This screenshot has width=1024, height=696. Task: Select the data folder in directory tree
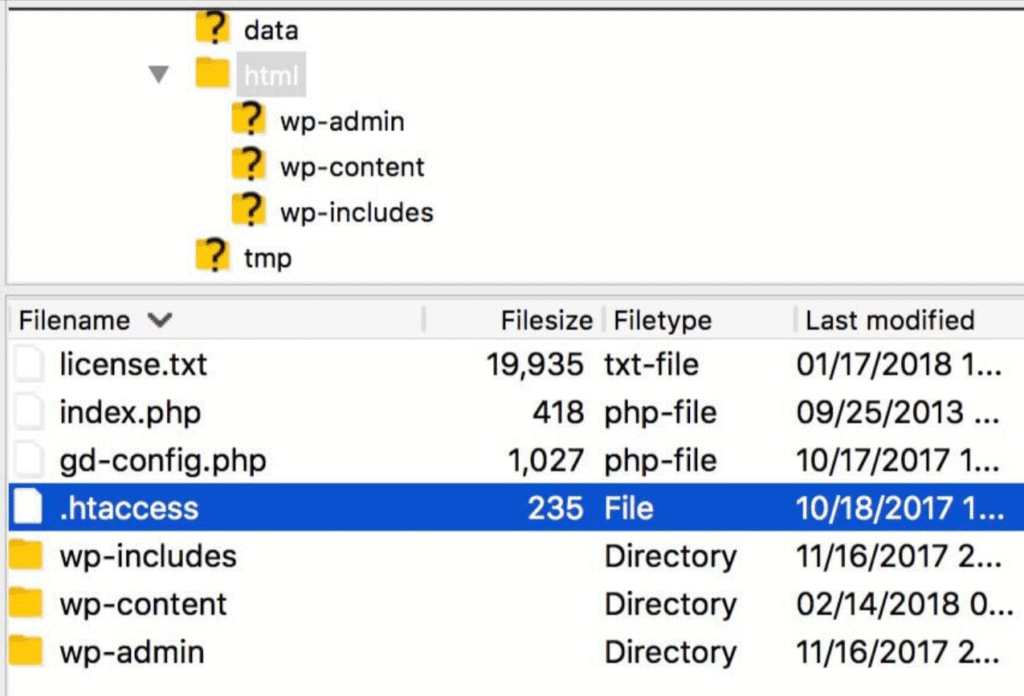point(270,30)
